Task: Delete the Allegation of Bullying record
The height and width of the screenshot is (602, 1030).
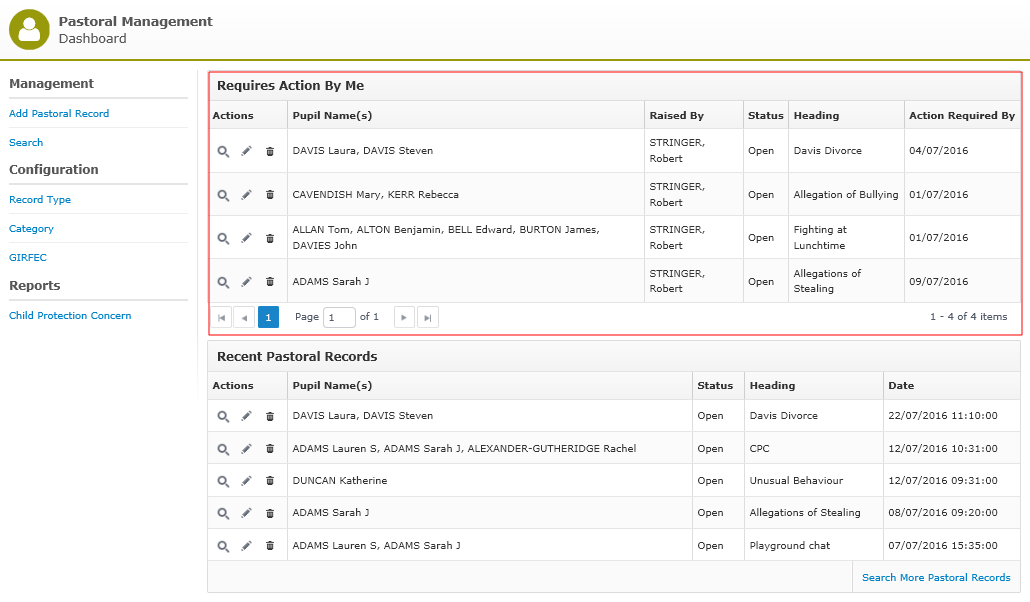Action: [x=270, y=195]
